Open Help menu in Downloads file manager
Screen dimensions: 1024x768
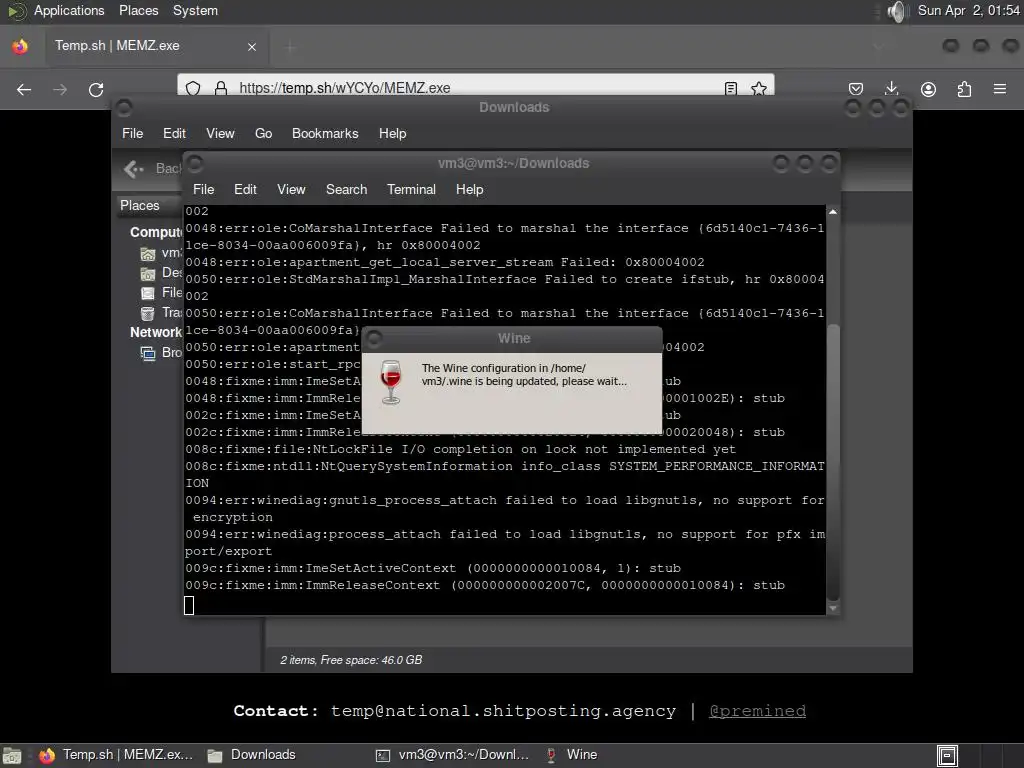(x=392, y=133)
